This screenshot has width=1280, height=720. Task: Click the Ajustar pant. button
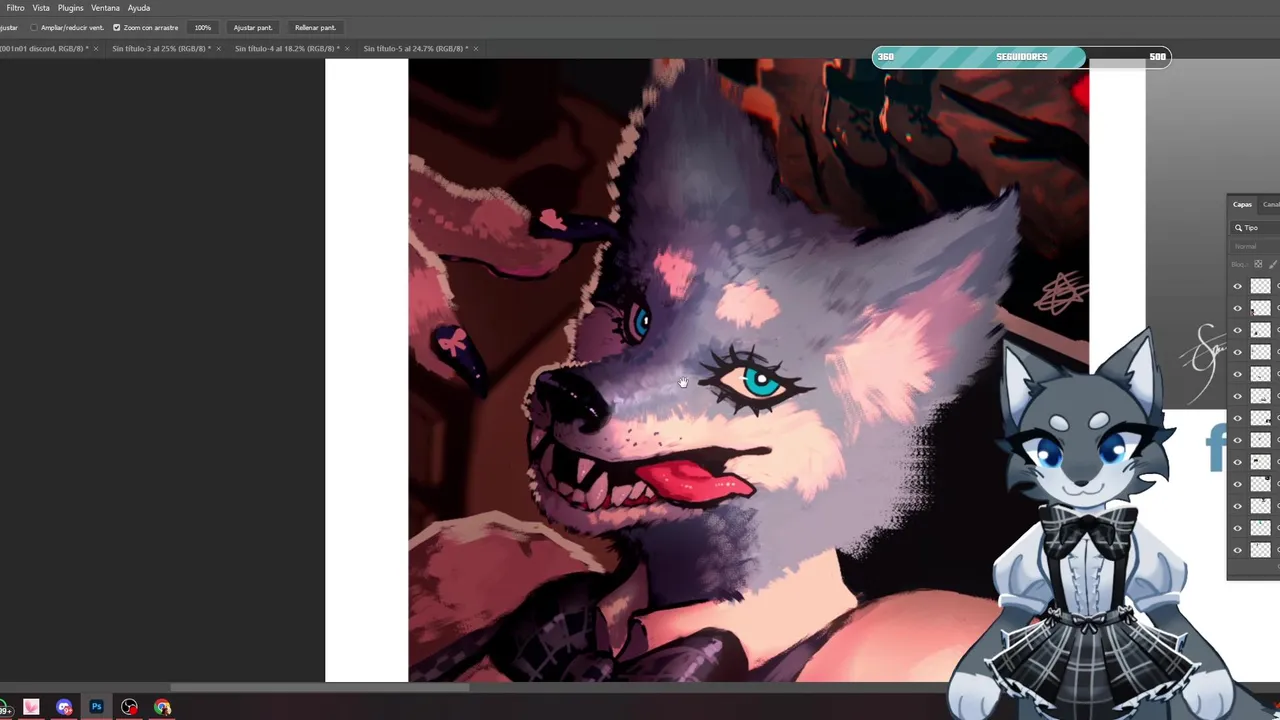(x=253, y=28)
